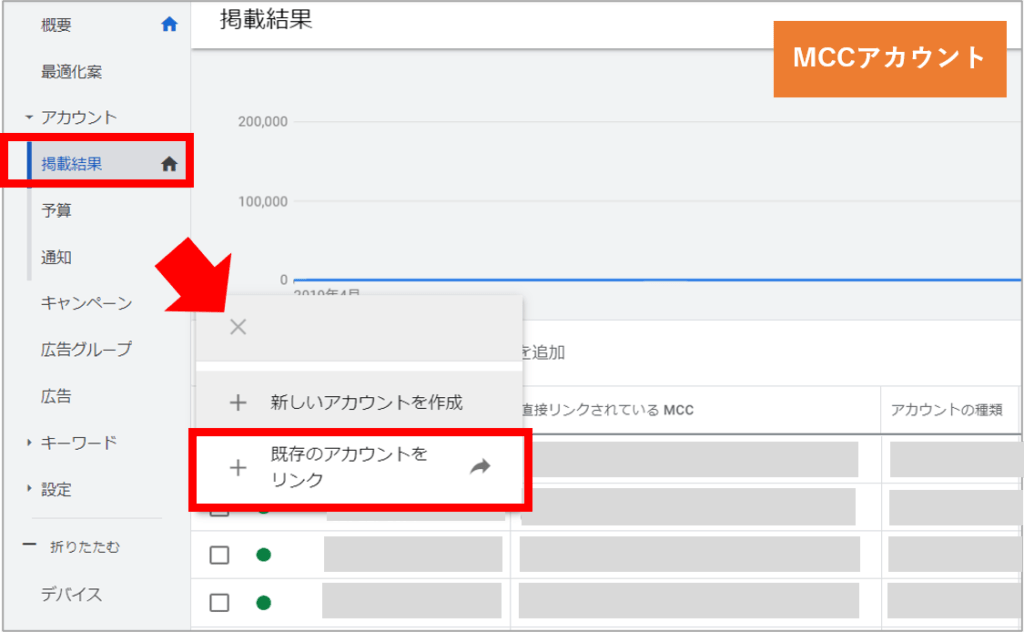Click the green status dot in the bottom row
Screen dimensions: 1024x632
(x=264, y=602)
